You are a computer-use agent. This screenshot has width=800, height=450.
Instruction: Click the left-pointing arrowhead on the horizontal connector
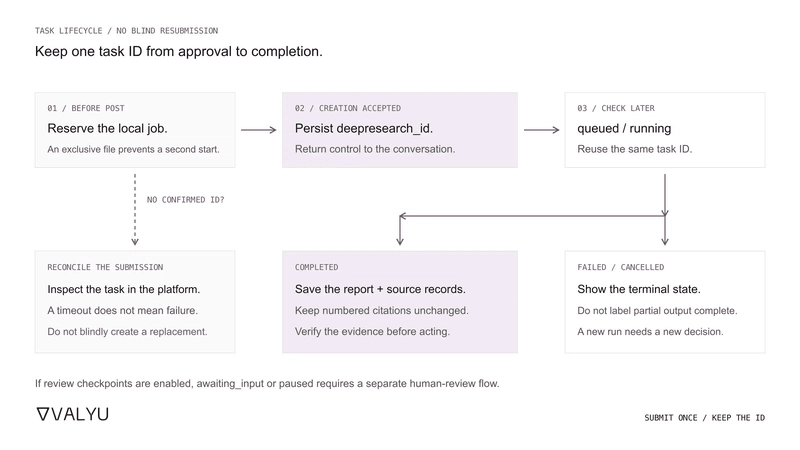click(403, 216)
